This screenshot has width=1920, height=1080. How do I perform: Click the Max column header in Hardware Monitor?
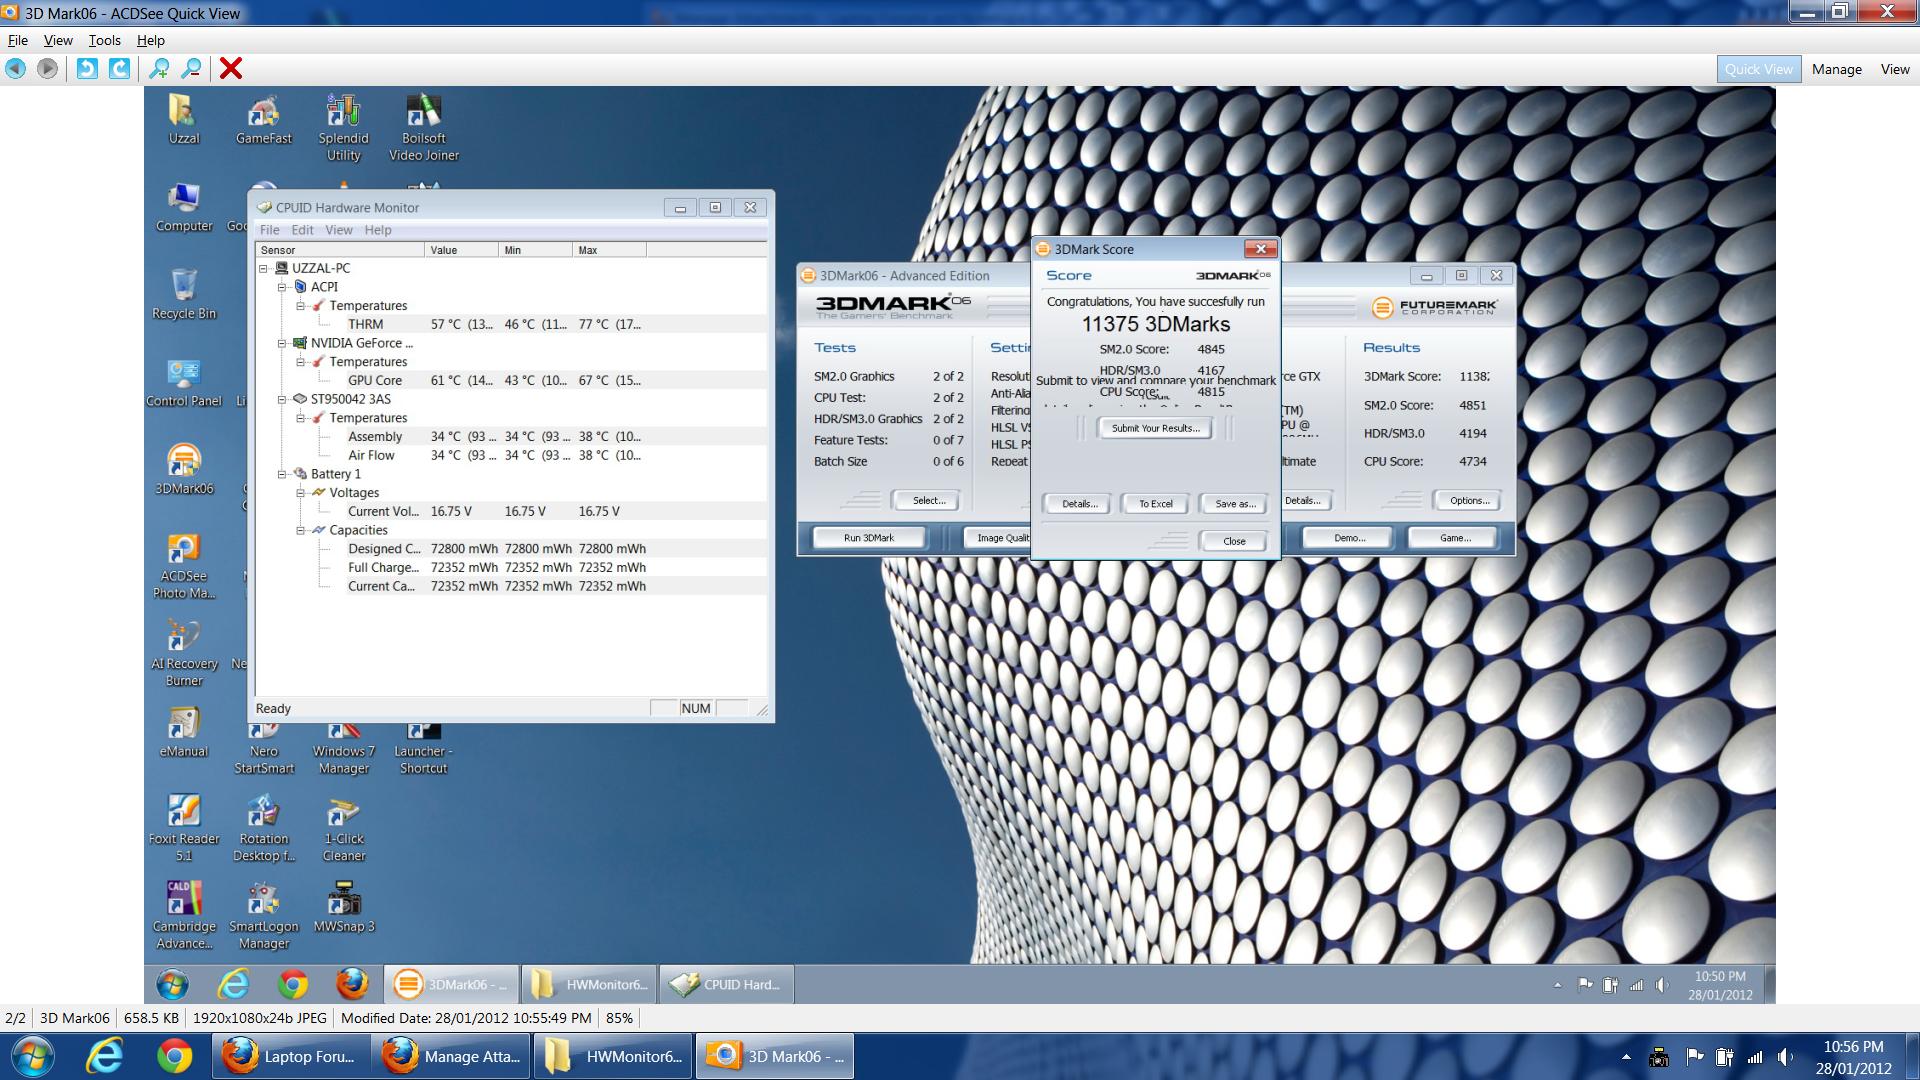pos(609,250)
